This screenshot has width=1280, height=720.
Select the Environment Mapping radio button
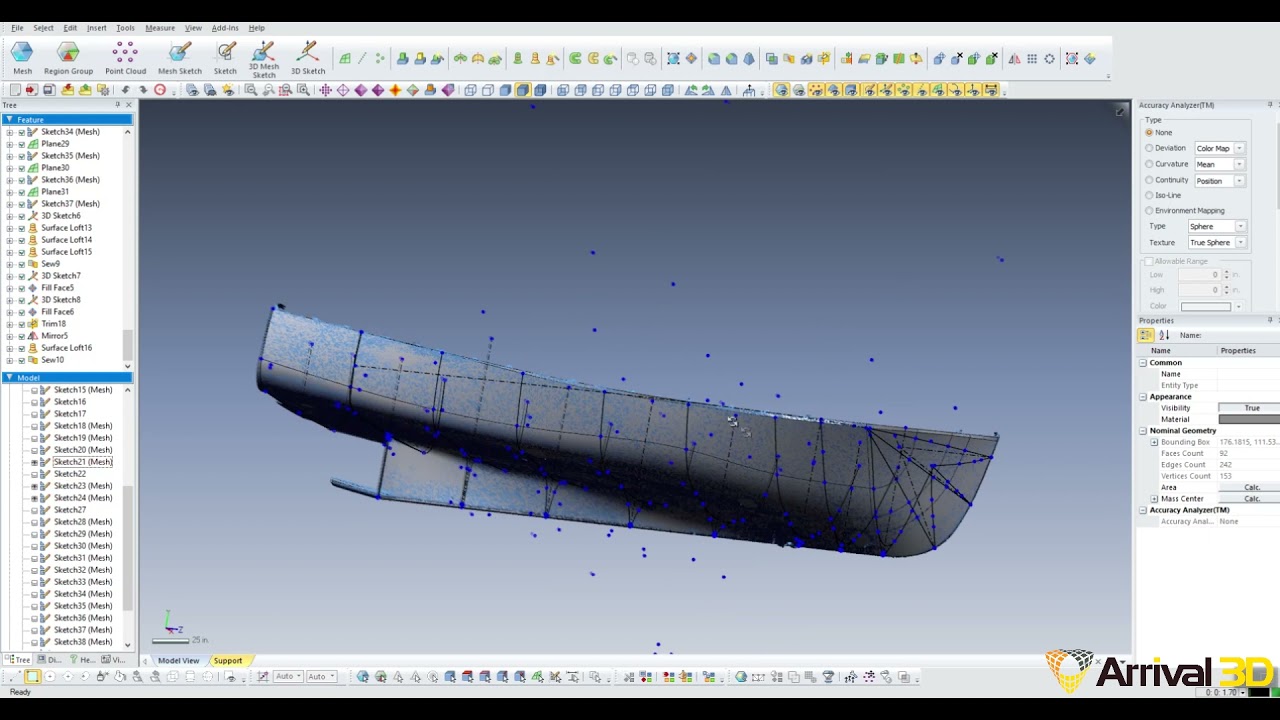pyautogui.click(x=1149, y=210)
